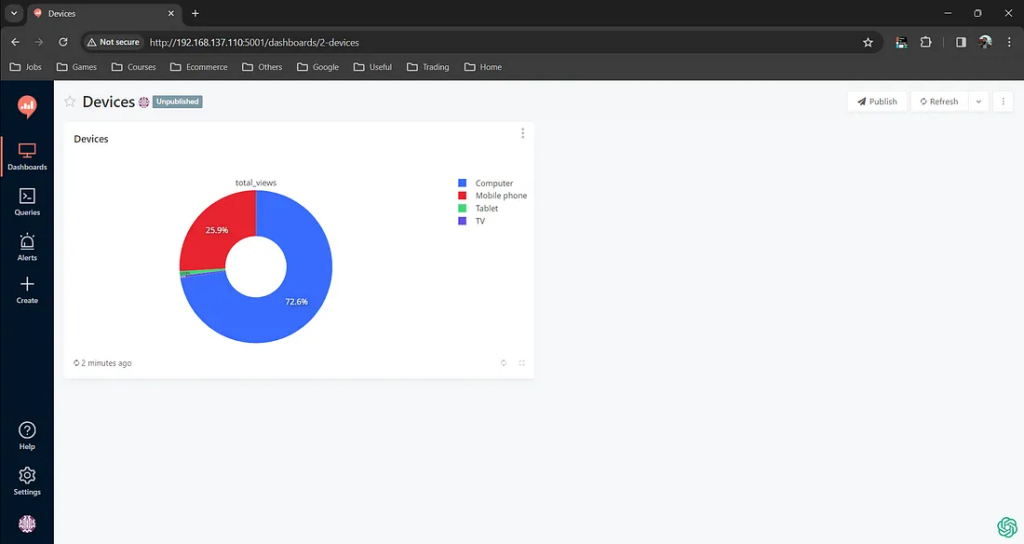1024x544 pixels.
Task: Open the dashboard options three-dot menu
Action: 1003,101
